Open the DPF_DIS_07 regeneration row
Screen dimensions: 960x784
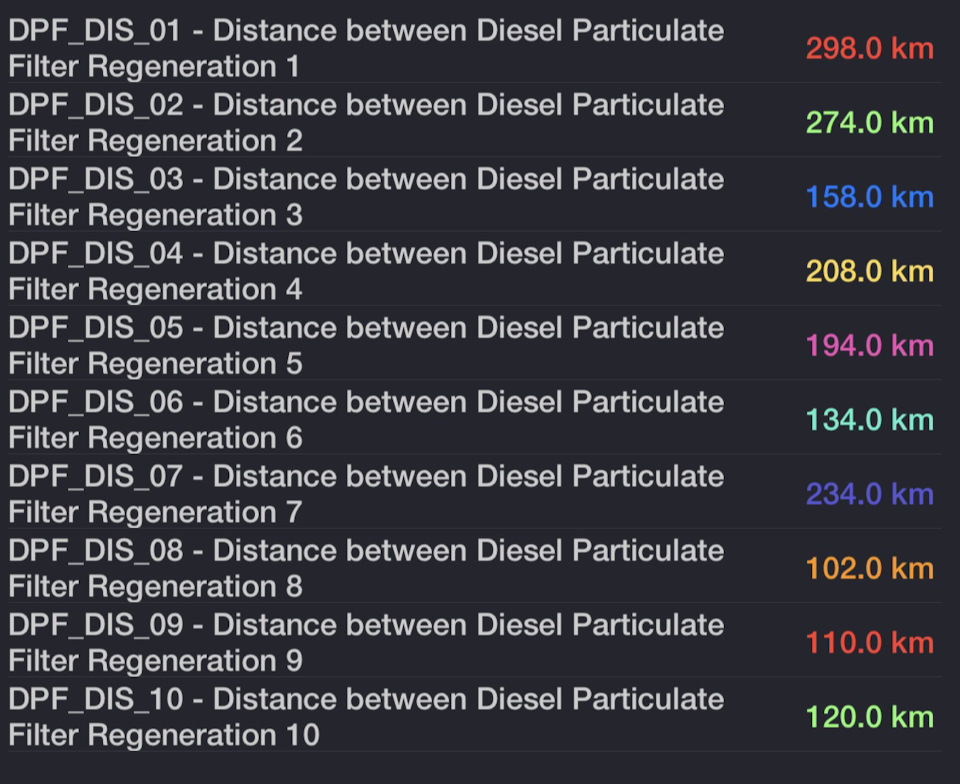click(x=366, y=494)
